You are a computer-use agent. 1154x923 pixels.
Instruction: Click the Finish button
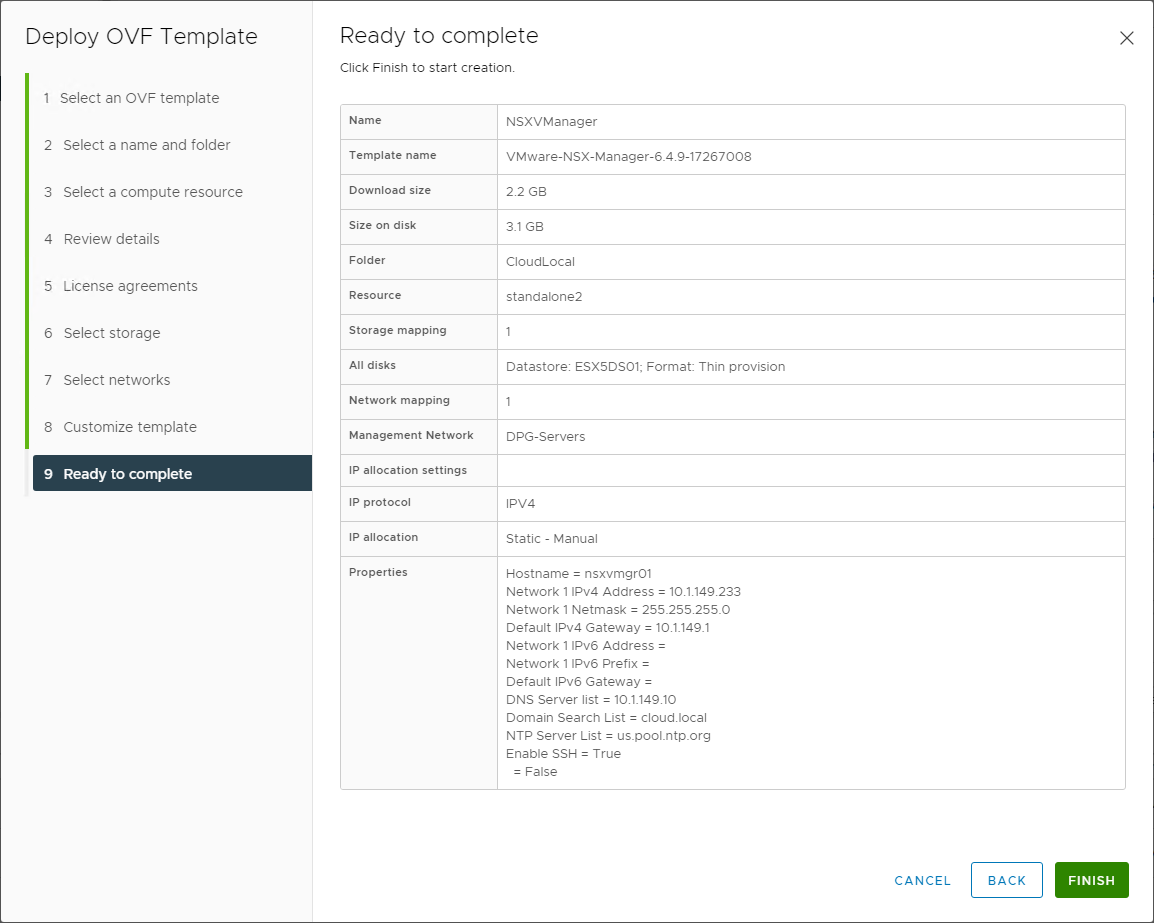(1091, 880)
